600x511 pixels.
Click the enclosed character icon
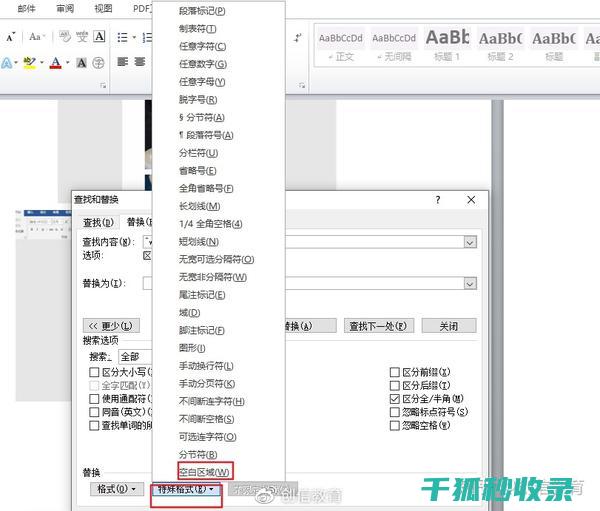click(98, 63)
